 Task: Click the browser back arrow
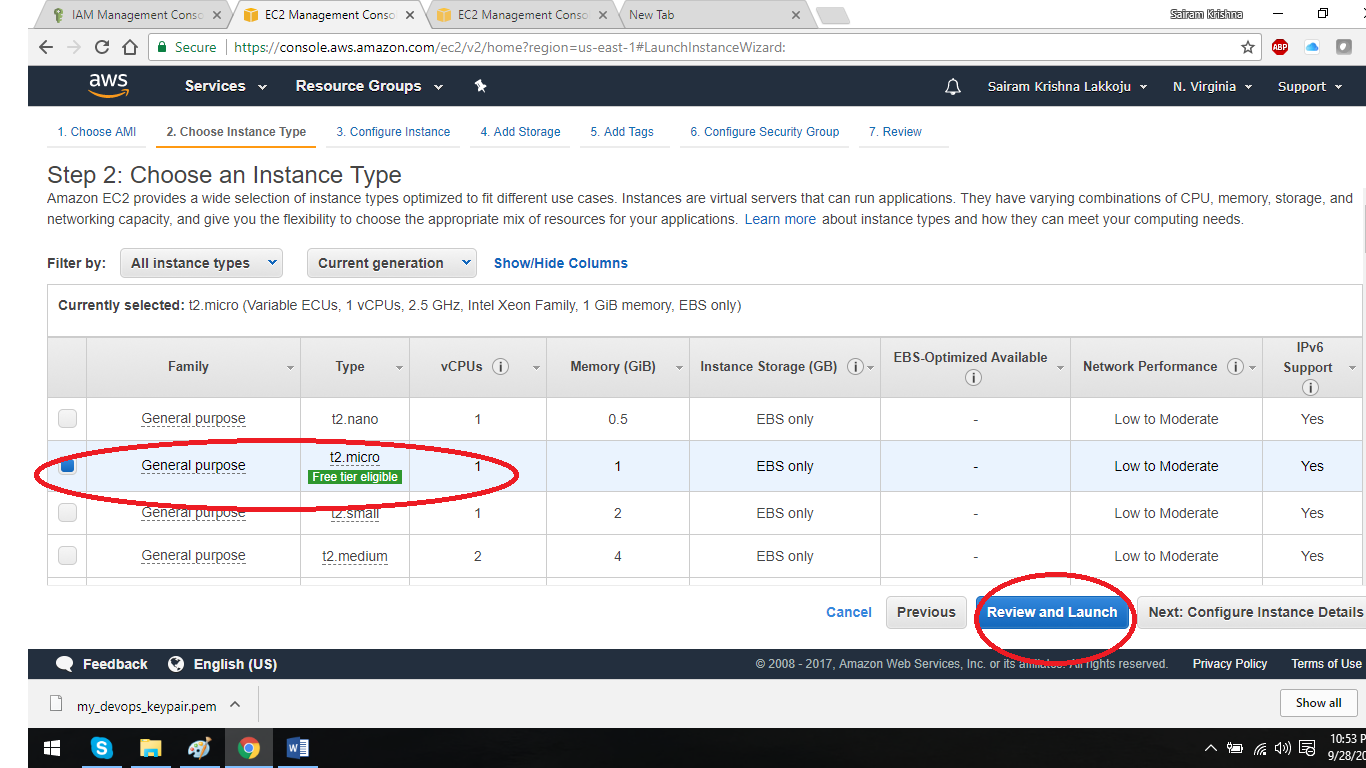(x=46, y=47)
